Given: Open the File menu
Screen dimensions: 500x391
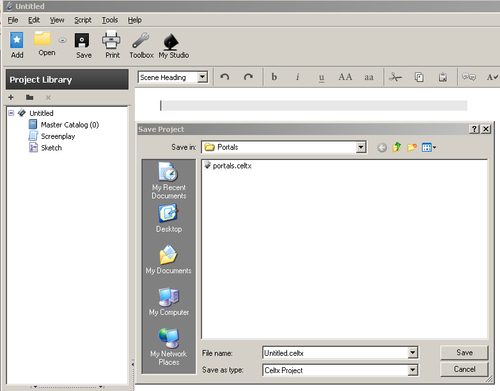Looking at the screenshot, I should coord(13,20).
